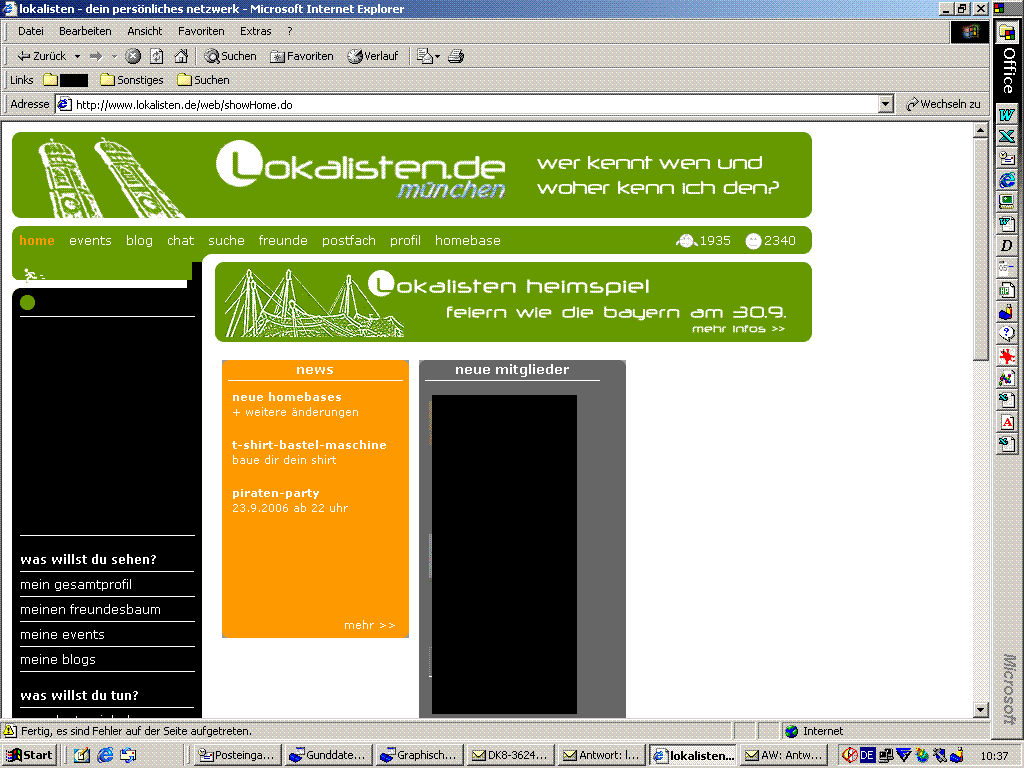Click the red A document icon in Office bar
The width and height of the screenshot is (1024, 768).
(1006, 422)
